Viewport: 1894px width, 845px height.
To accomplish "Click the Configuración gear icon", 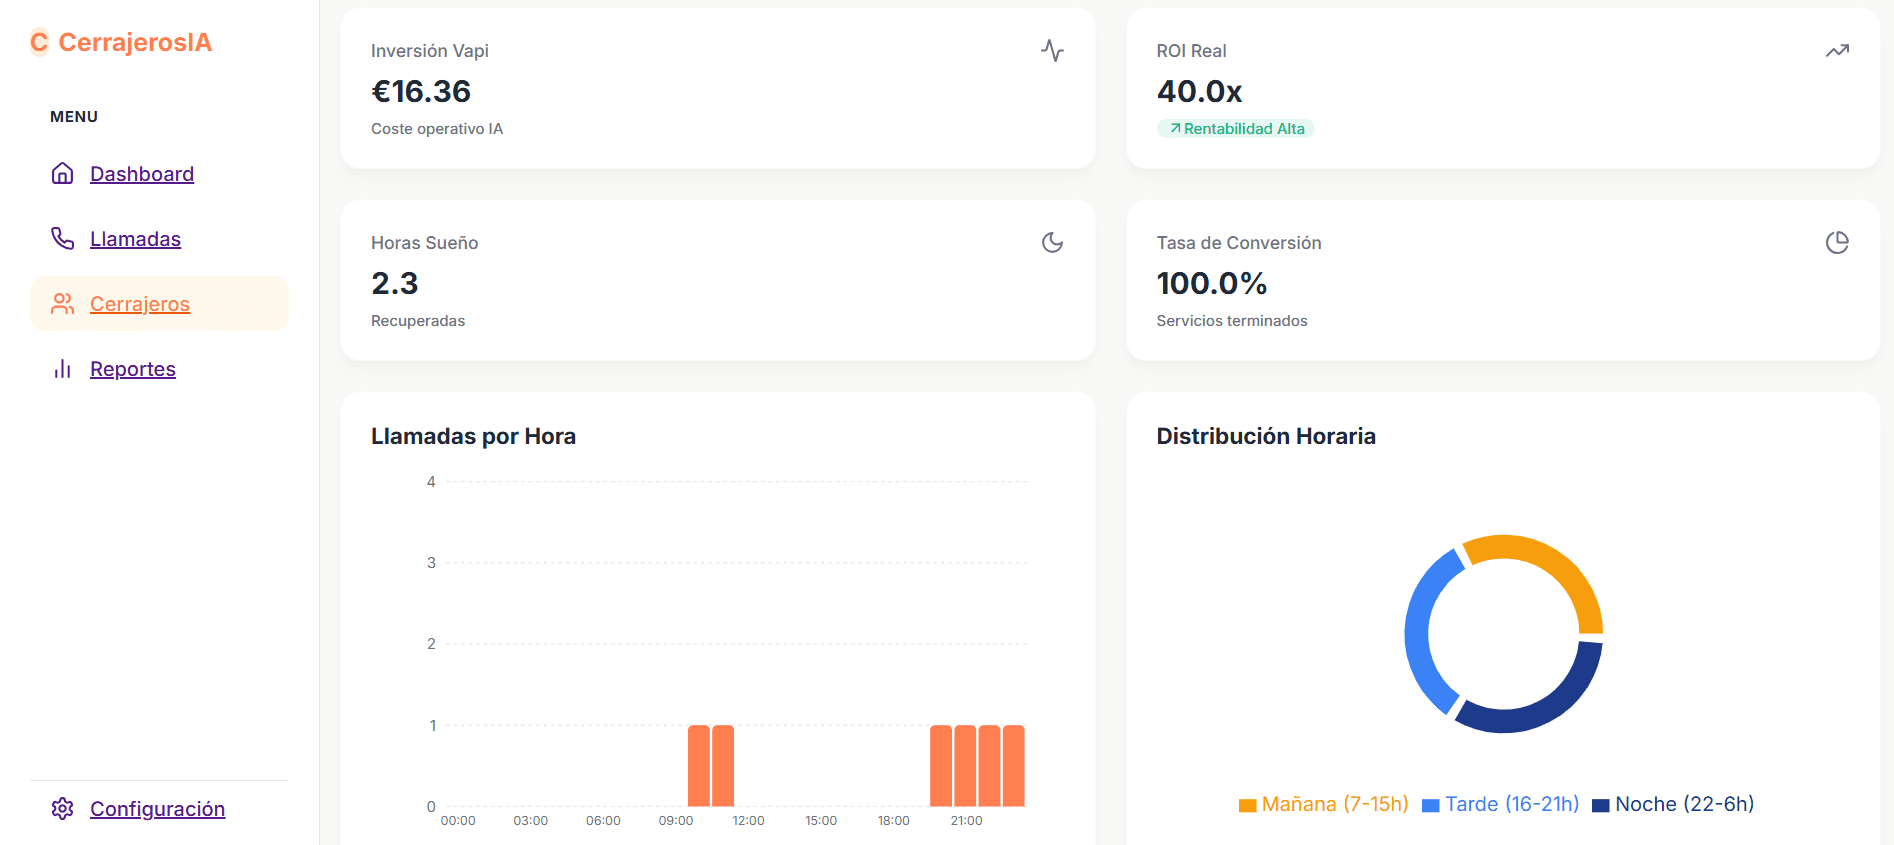I will point(62,809).
